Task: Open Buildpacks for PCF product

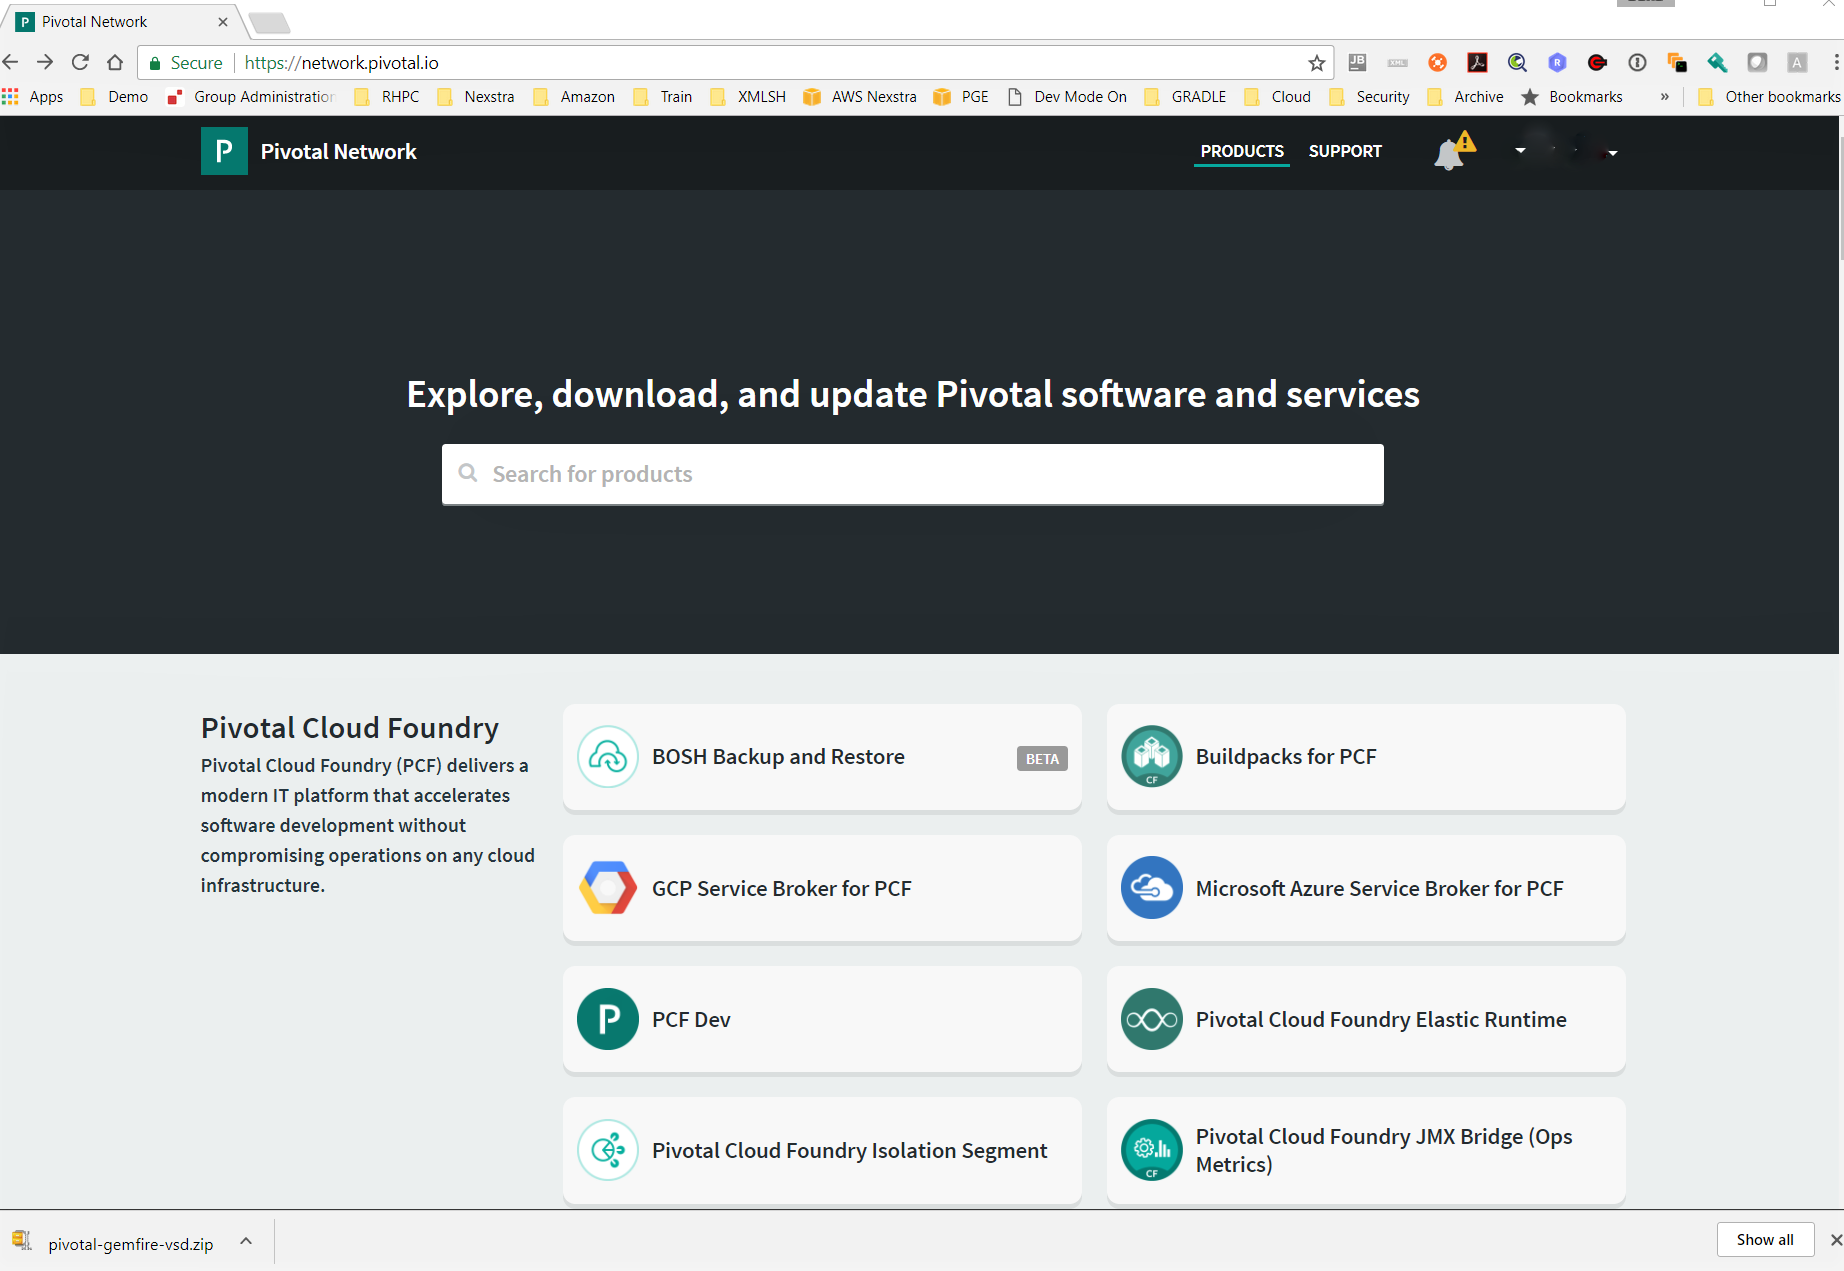Action: click(x=1366, y=757)
